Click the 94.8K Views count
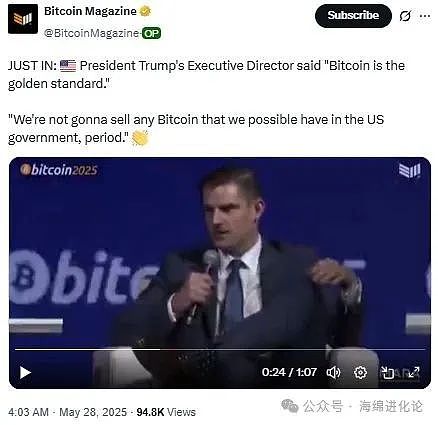 [166, 412]
